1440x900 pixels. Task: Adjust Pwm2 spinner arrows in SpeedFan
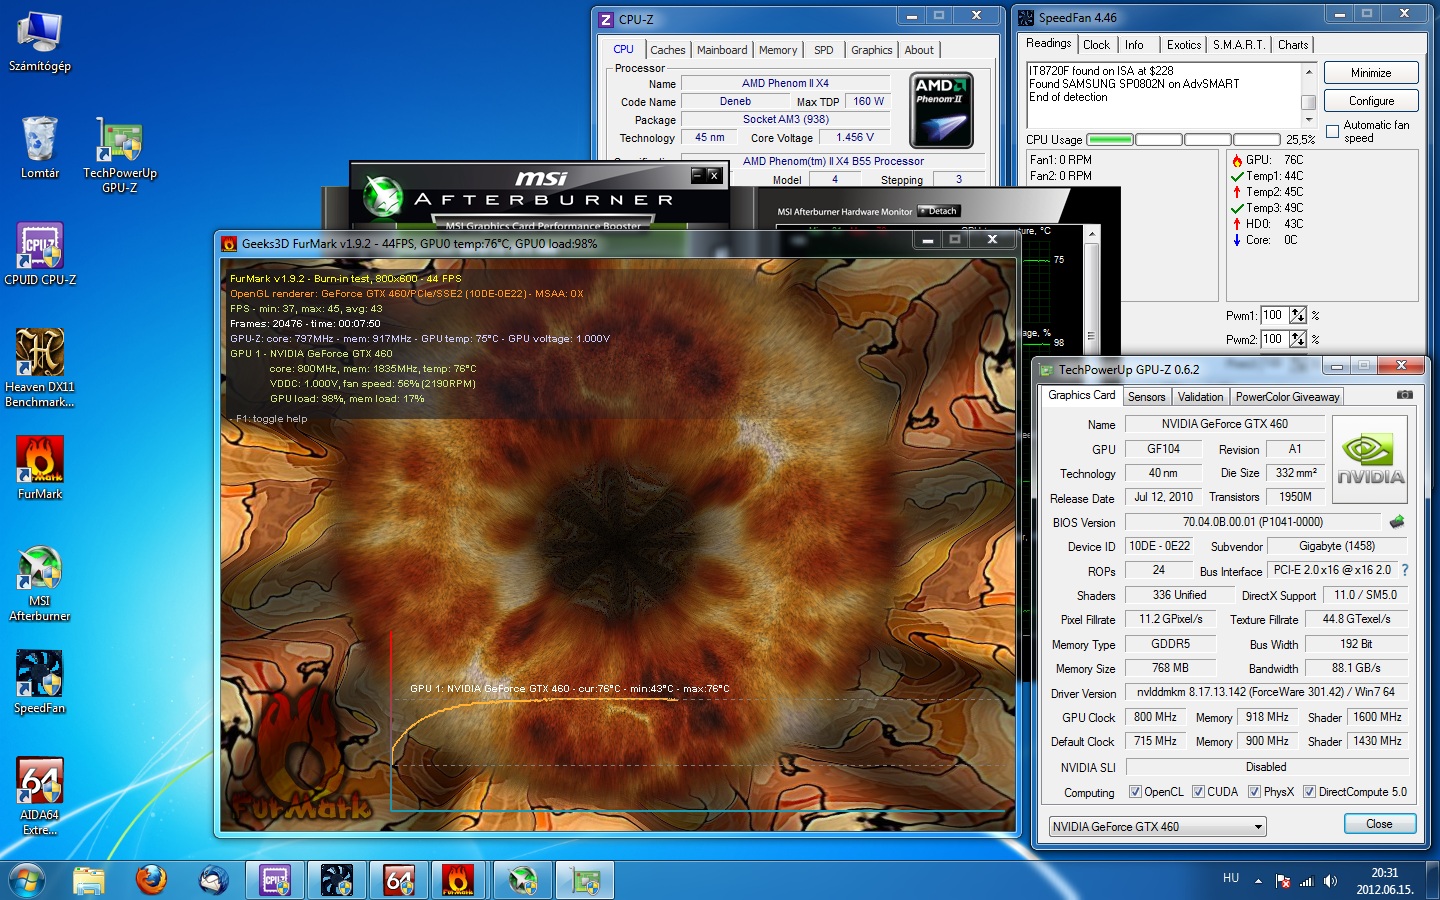(1298, 339)
